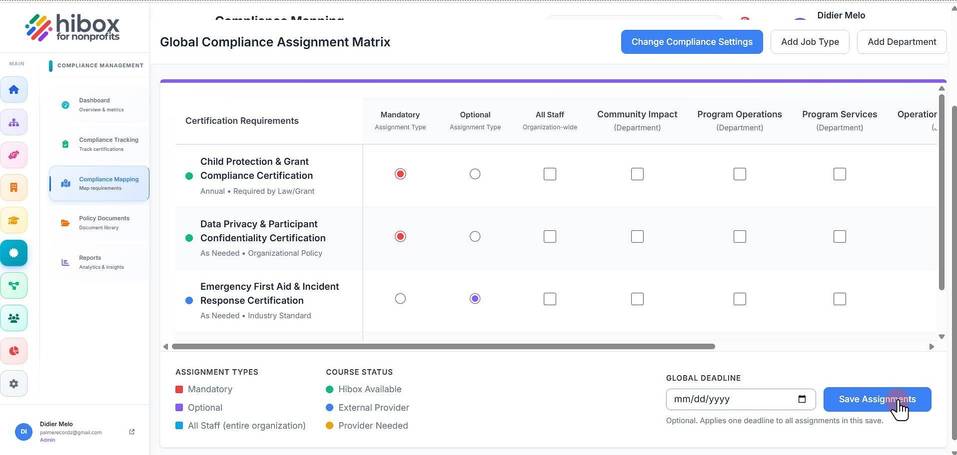Click the down arrow of the vertical scrollbar
957x455 pixels.
(x=942, y=337)
